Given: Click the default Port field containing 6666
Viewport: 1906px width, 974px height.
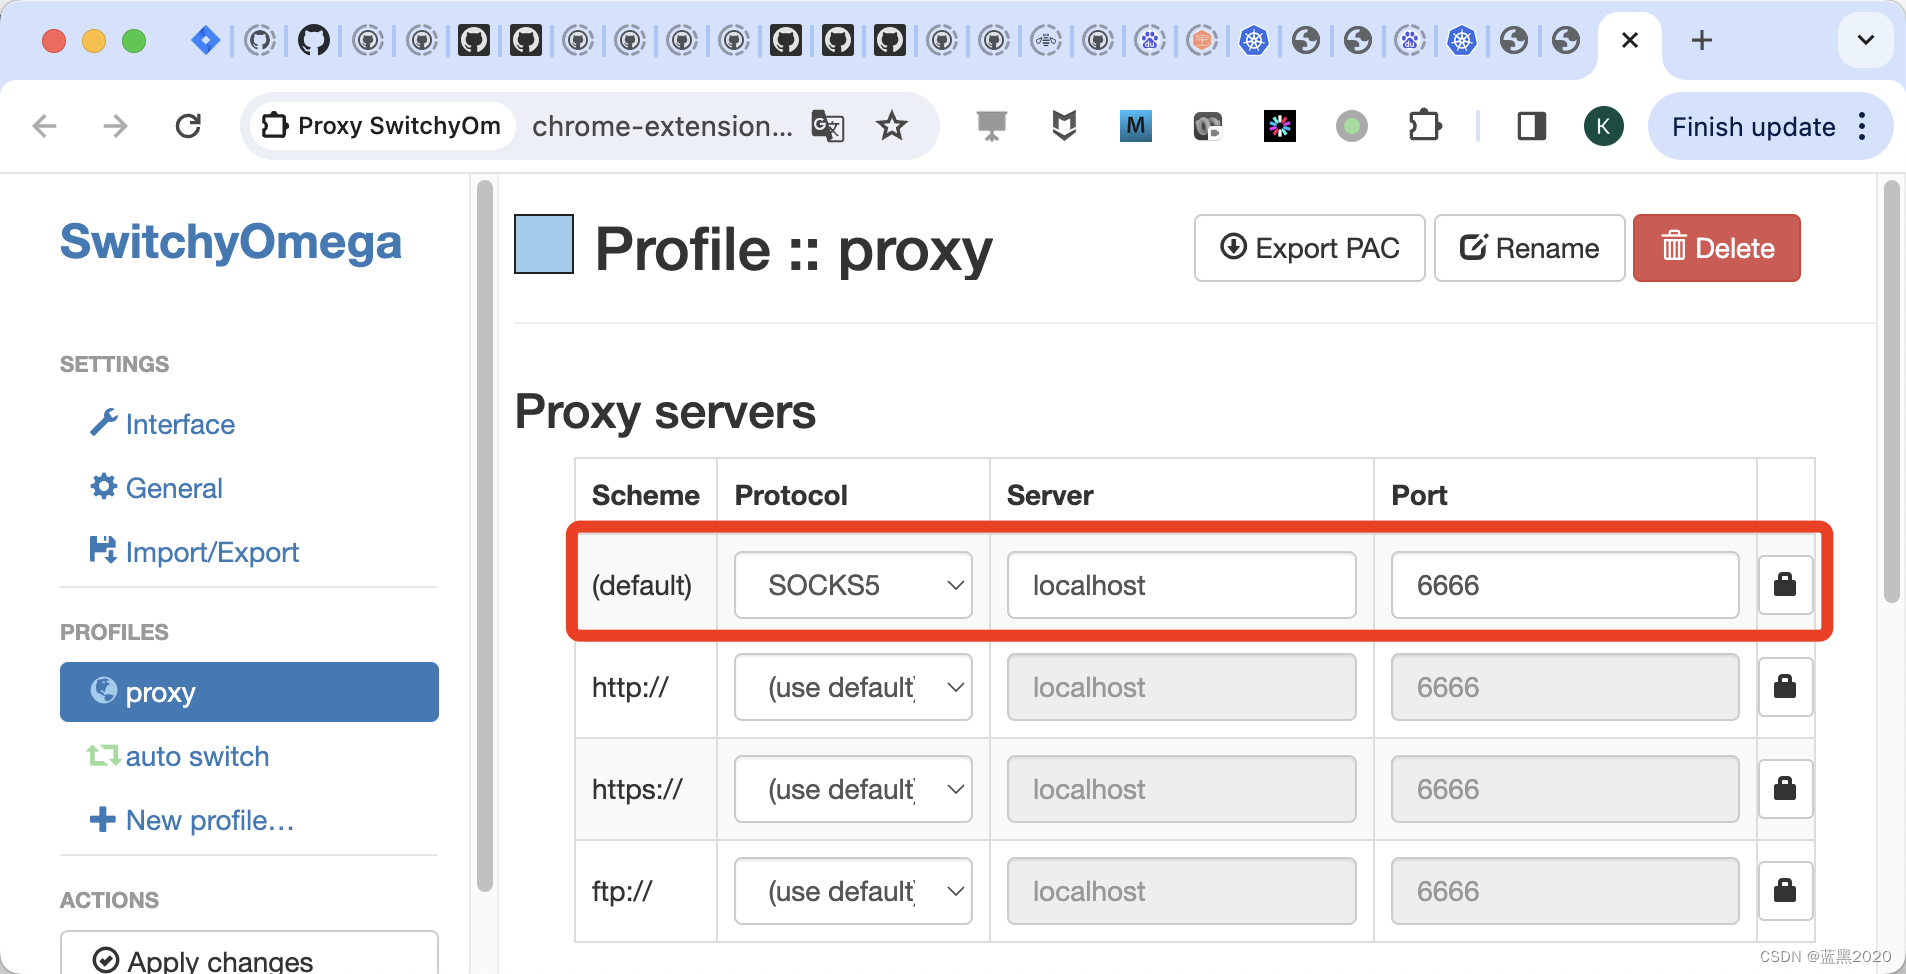Looking at the screenshot, I should [1564, 585].
